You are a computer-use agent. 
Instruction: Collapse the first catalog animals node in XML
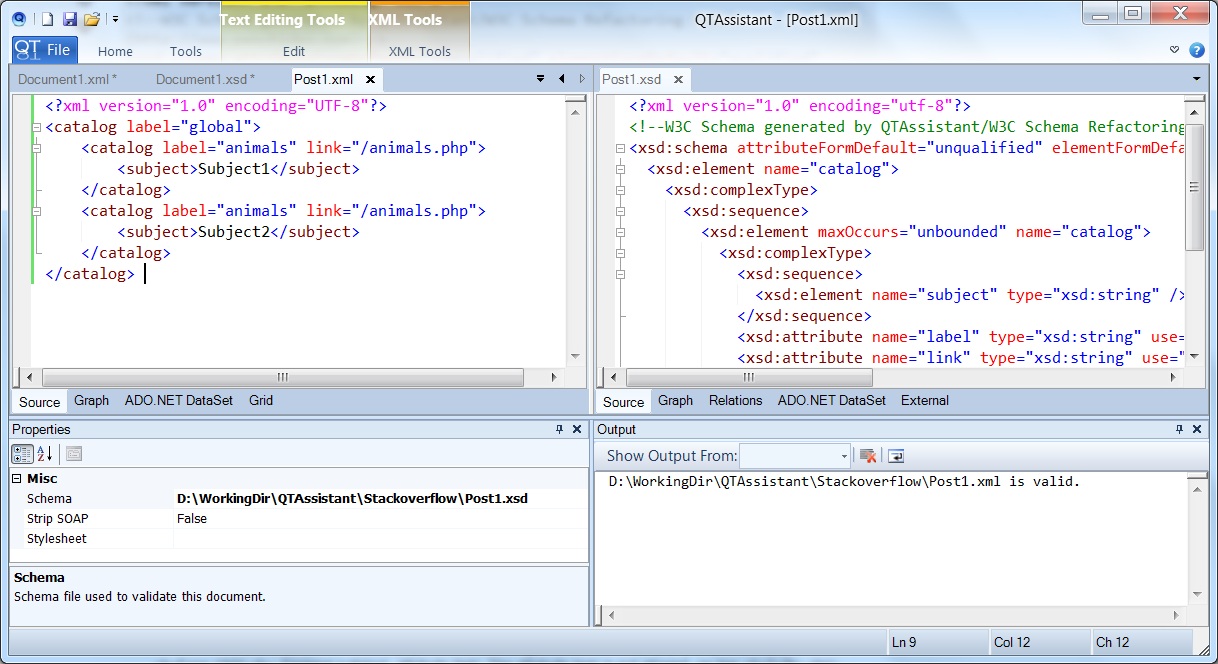click(36, 148)
